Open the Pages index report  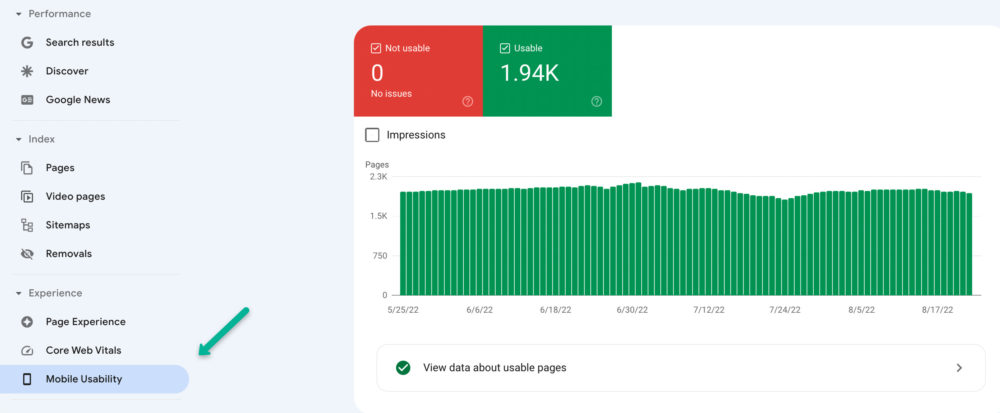pyautogui.click(x=60, y=168)
